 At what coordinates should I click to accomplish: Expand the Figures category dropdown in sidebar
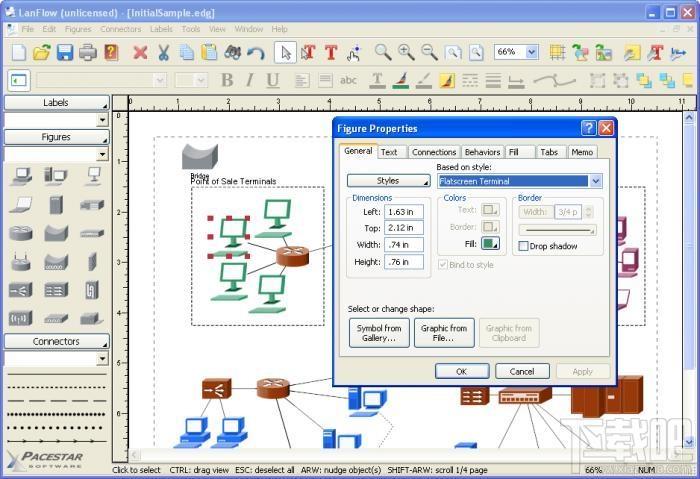[x=102, y=154]
